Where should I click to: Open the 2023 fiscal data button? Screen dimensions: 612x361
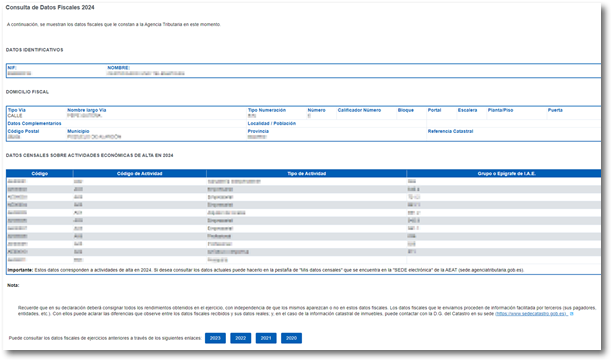pos(215,338)
